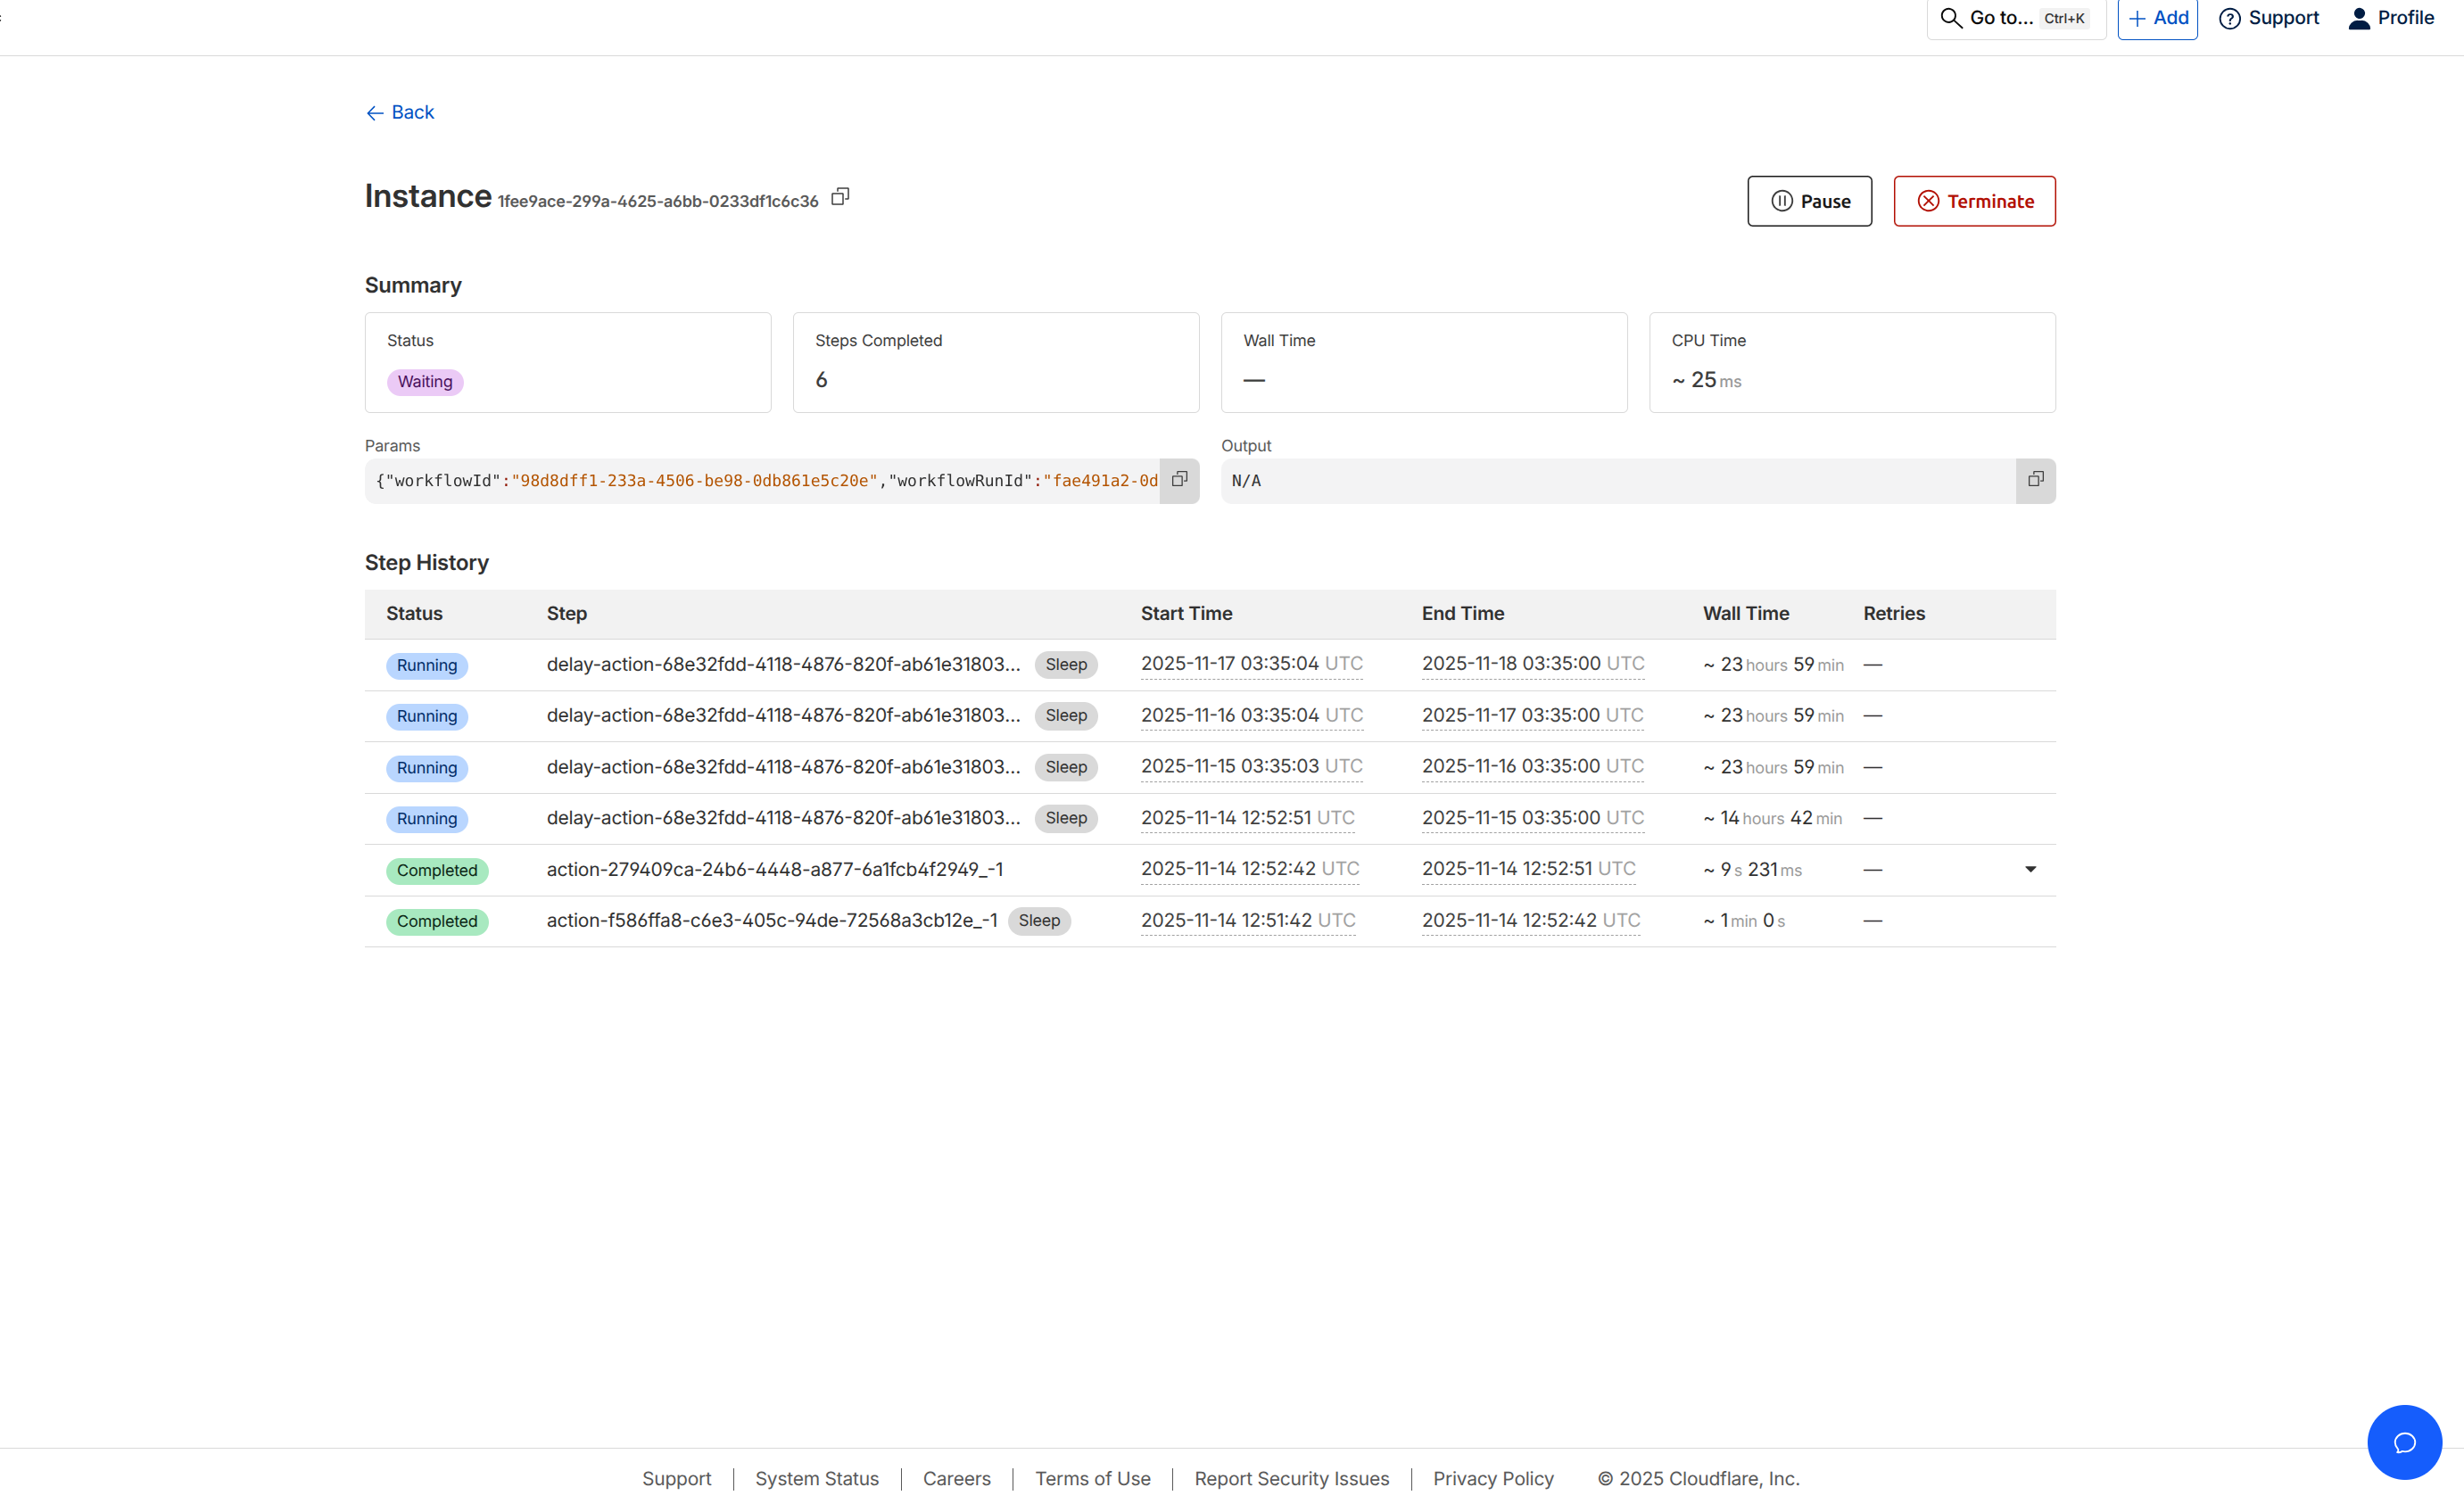Image resolution: width=2464 pixels, height=1512 pixels.
Task: Click start time 2025-11-17 03:35:04 UTC
Action: coord(1251,664)
